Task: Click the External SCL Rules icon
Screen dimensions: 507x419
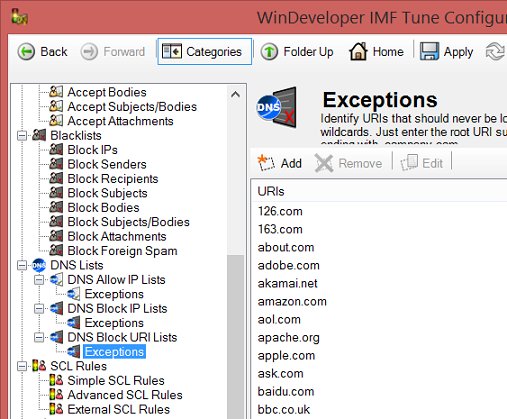Action: (x=56, y=409)
